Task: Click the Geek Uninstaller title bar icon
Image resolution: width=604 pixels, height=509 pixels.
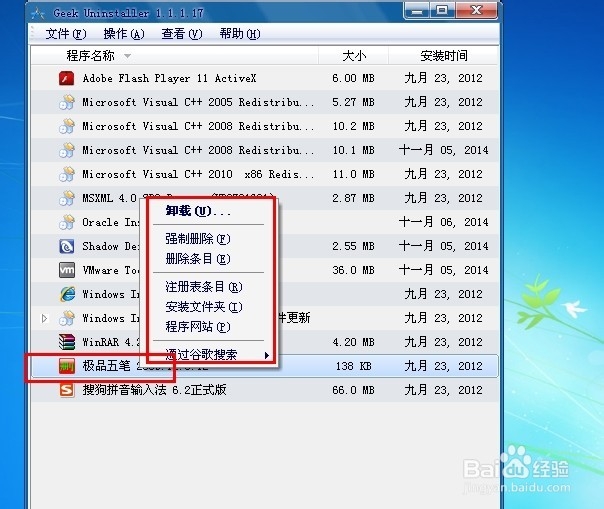Action: 38,14
